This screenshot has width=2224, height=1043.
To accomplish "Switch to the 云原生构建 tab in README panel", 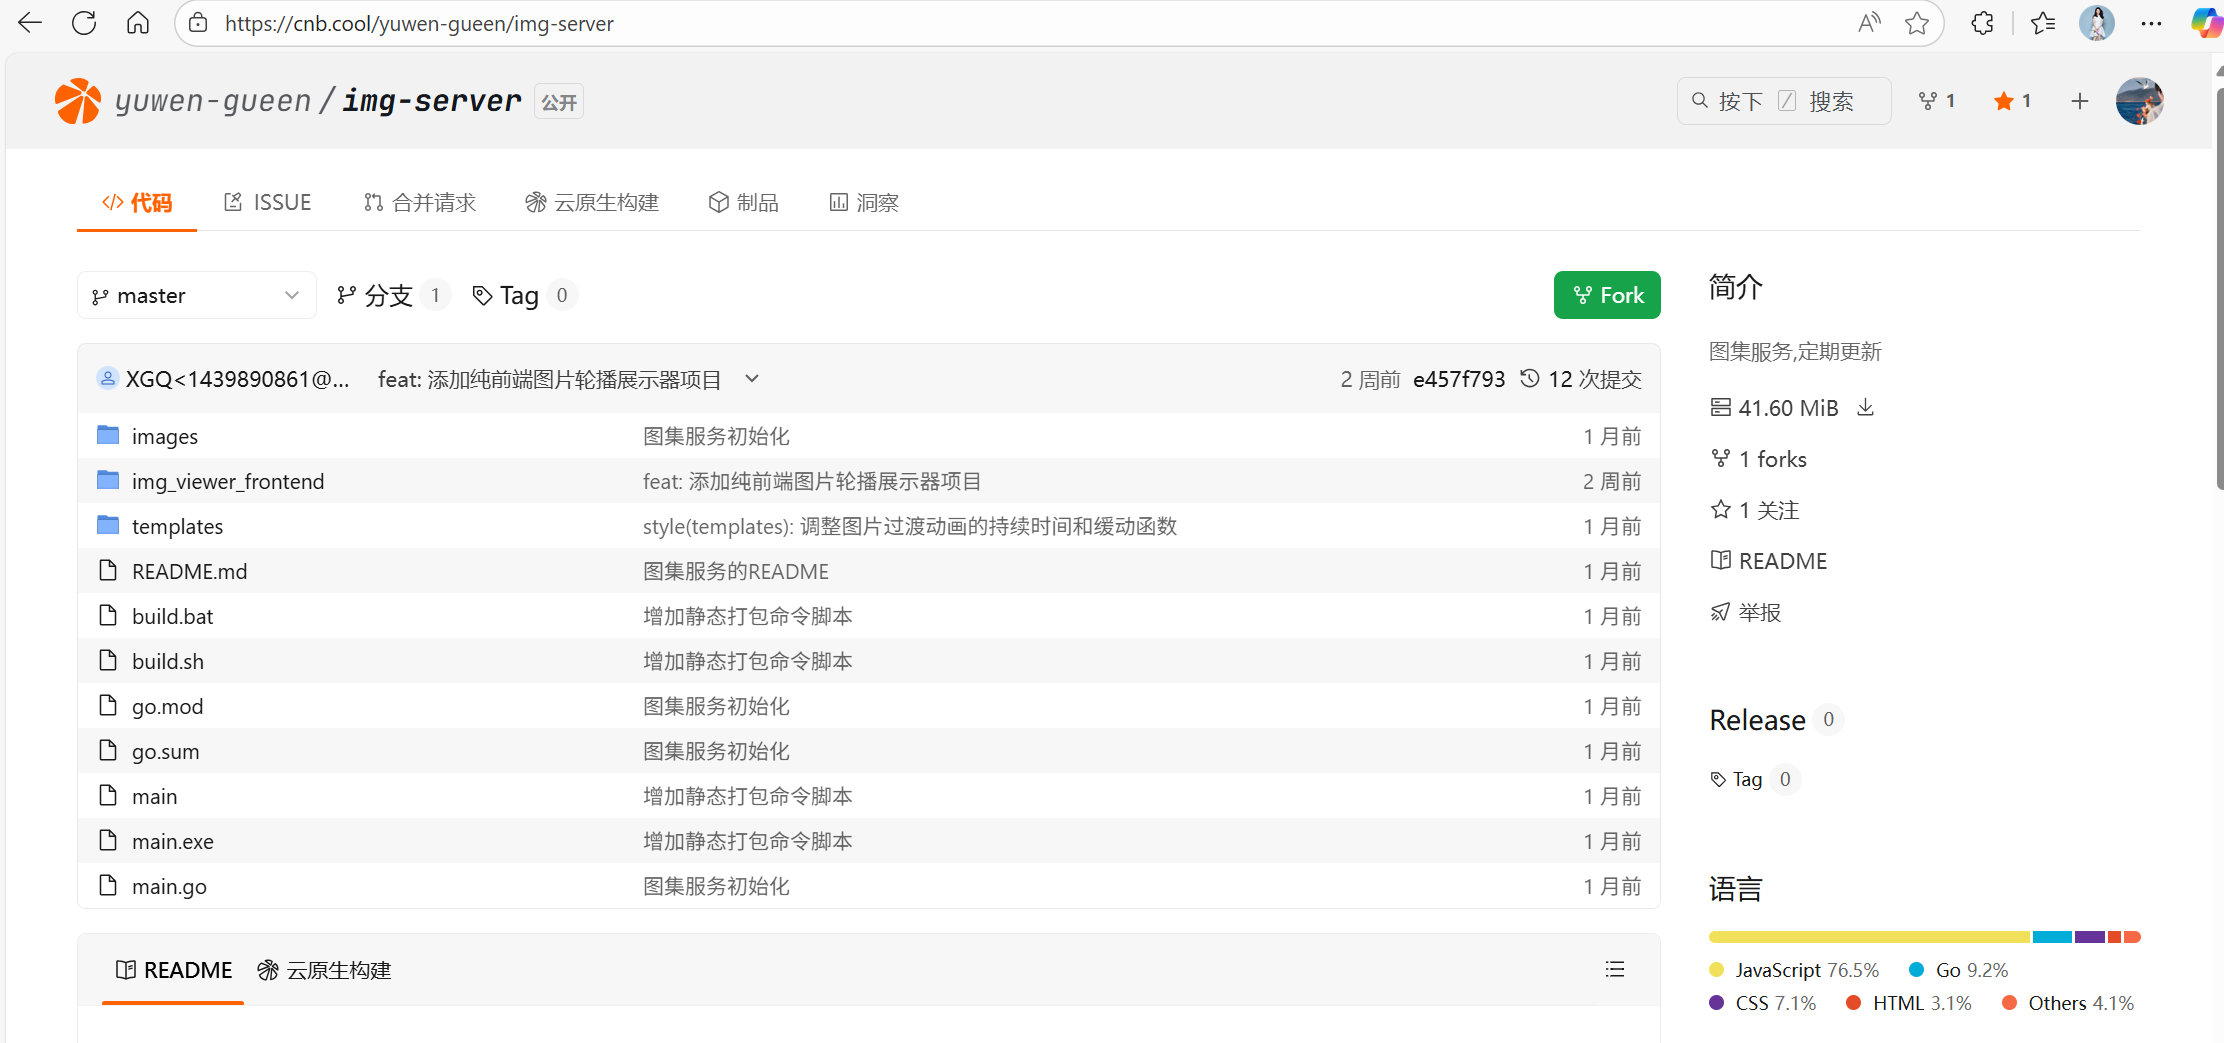I will tap(325, 970).
